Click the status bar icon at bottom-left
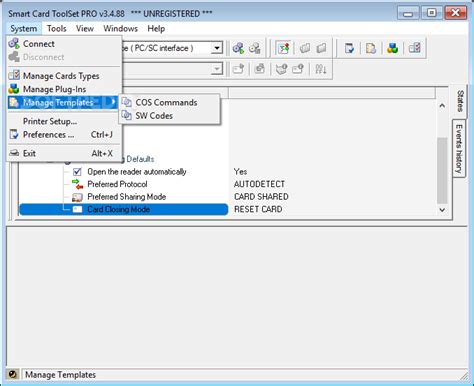 click(13, 374)
